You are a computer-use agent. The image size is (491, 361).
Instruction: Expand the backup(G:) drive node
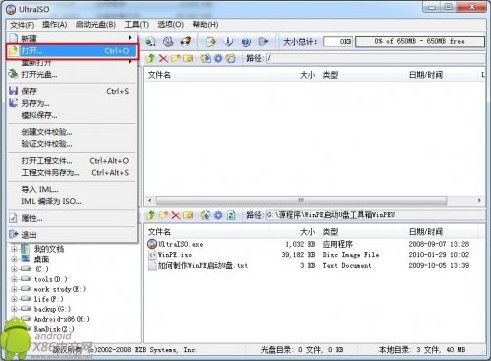tap(14, 309)
